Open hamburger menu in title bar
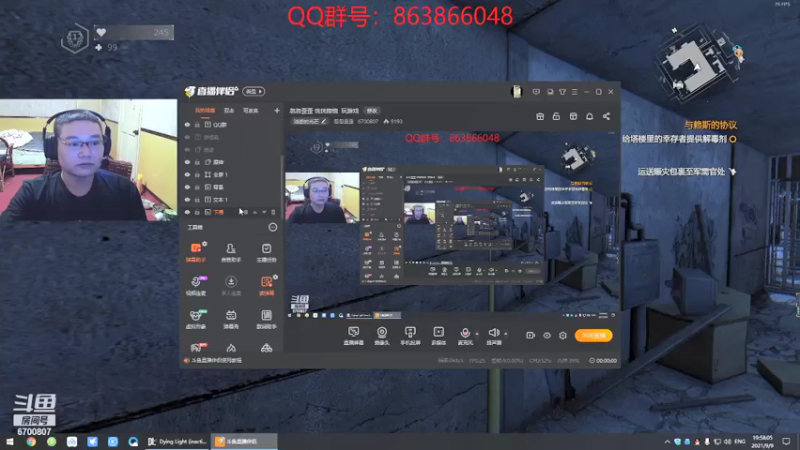Image resolution: width=800 pixels, height=450 pixels. click(x=574, y=92)
